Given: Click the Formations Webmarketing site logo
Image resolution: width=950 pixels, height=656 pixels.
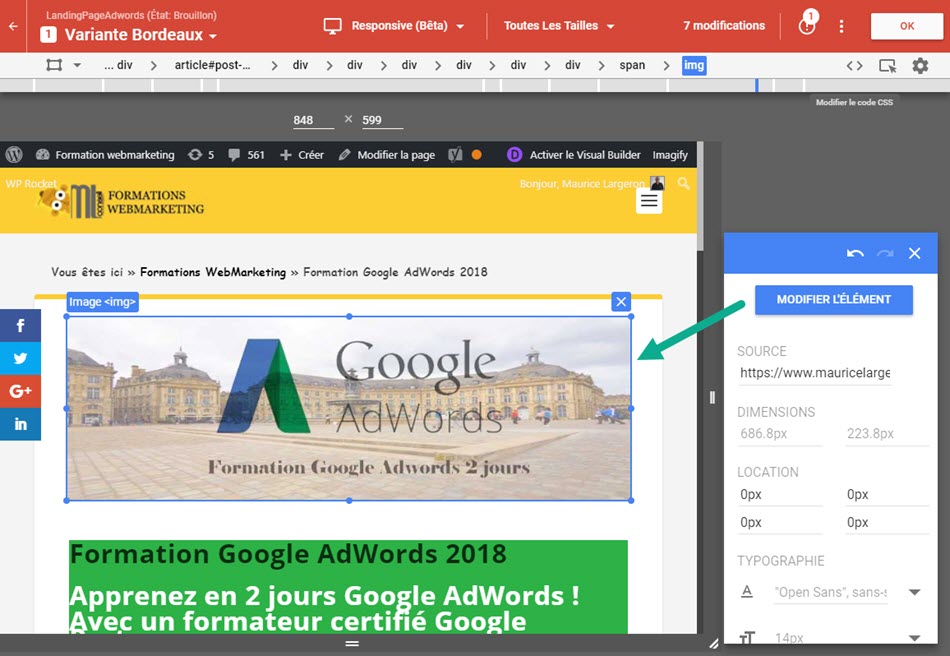Looking at the screenshot, I should pyautogui.click(x=122, y=201).
